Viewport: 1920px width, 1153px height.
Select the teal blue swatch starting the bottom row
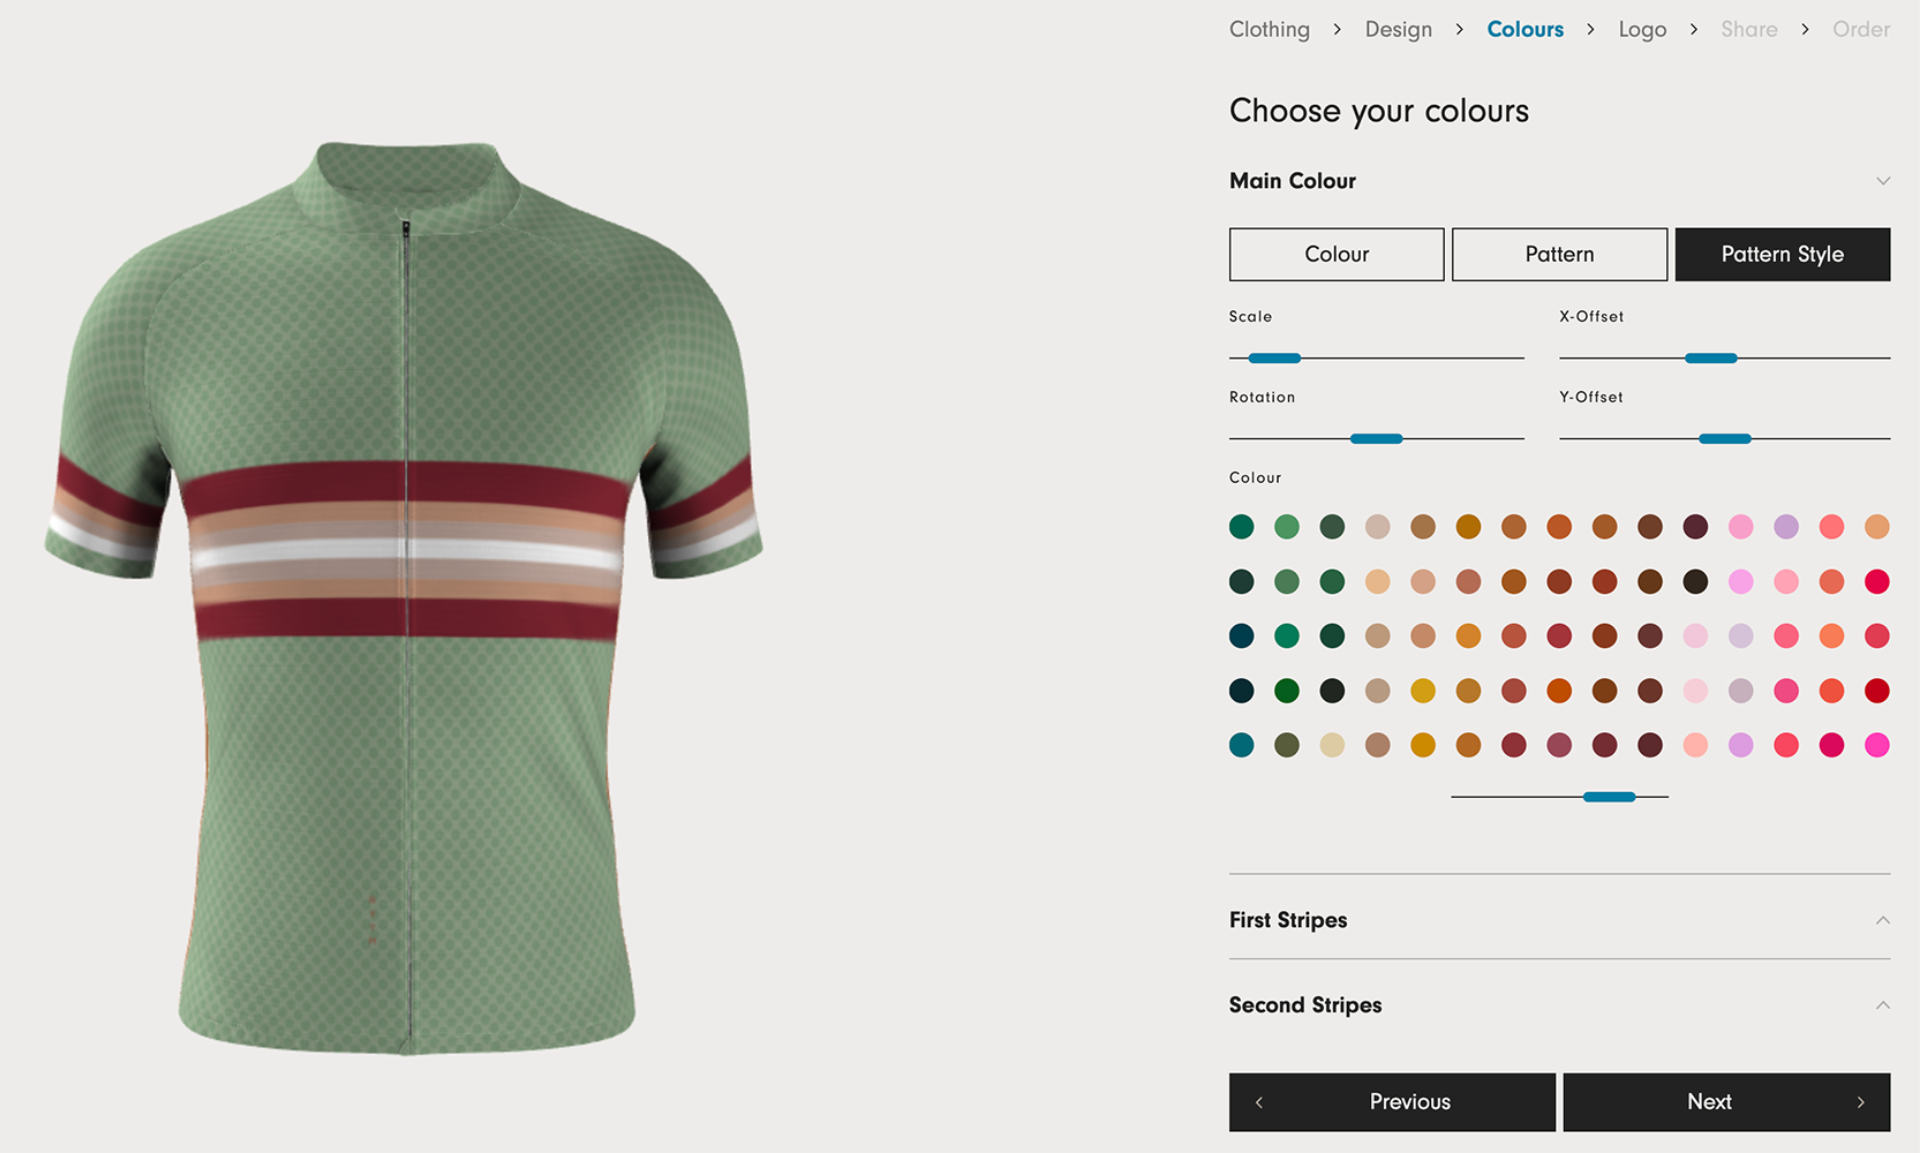[1241, 745]
